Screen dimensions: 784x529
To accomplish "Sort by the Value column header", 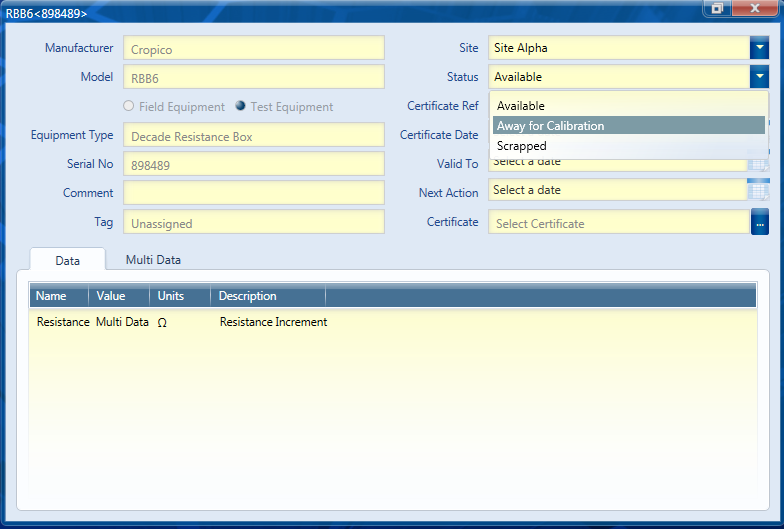I will tap(119, 296).
